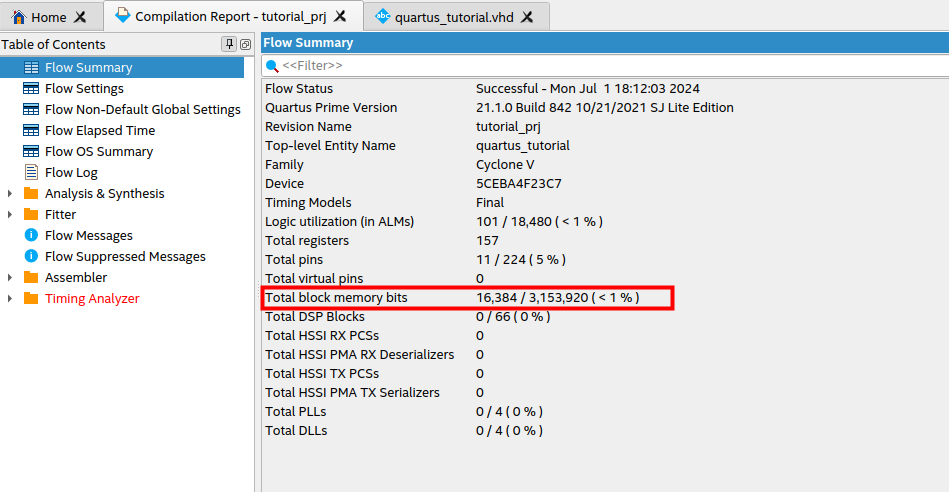Click the Timing Analyzer folder icon
This screenshot has width=949, height=492.
pos(31,298)
